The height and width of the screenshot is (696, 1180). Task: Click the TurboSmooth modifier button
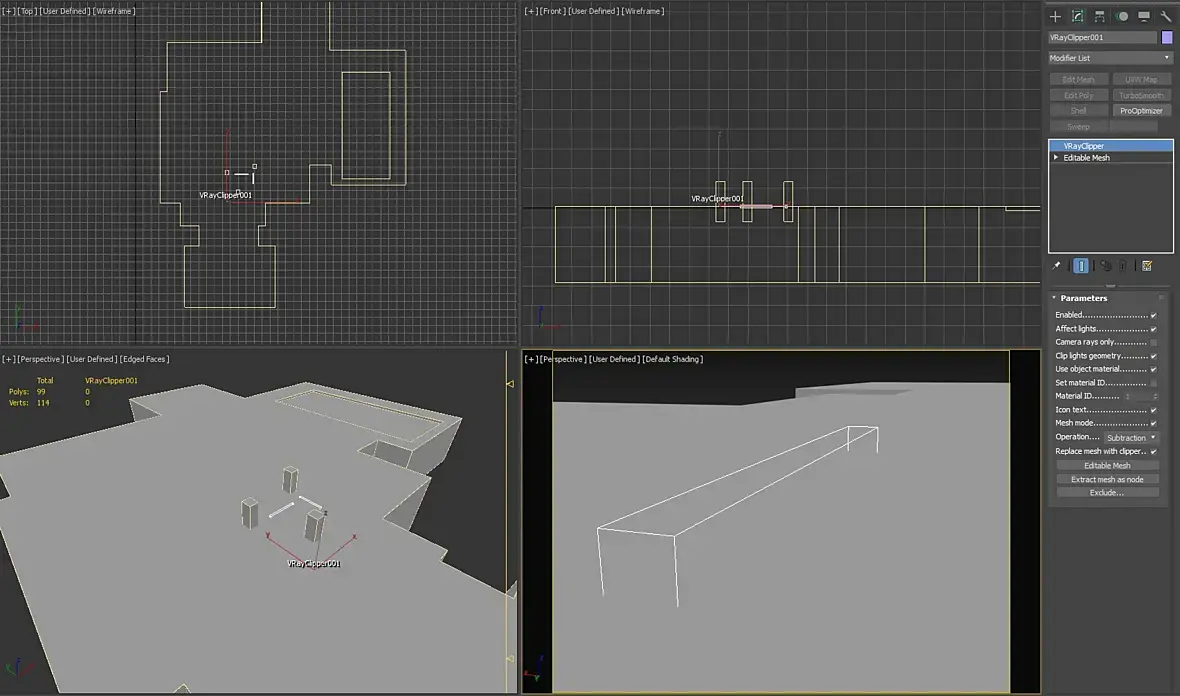pyautogui.click(x=1141, y=95)
